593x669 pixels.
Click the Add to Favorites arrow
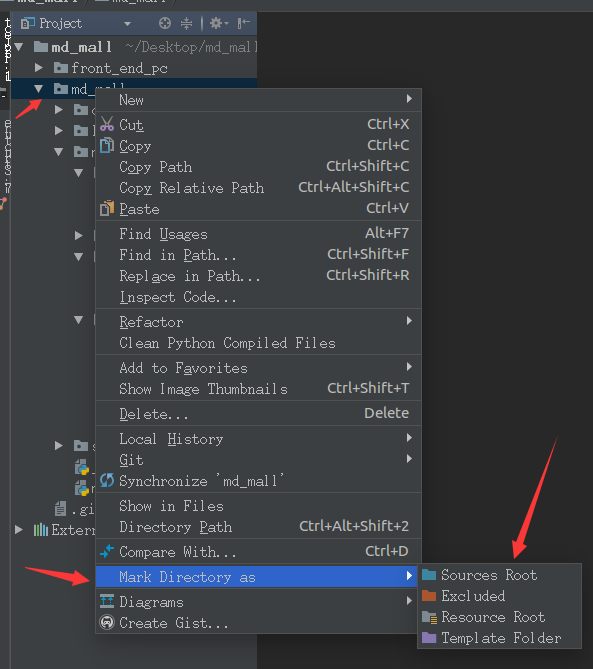[409, 366]
